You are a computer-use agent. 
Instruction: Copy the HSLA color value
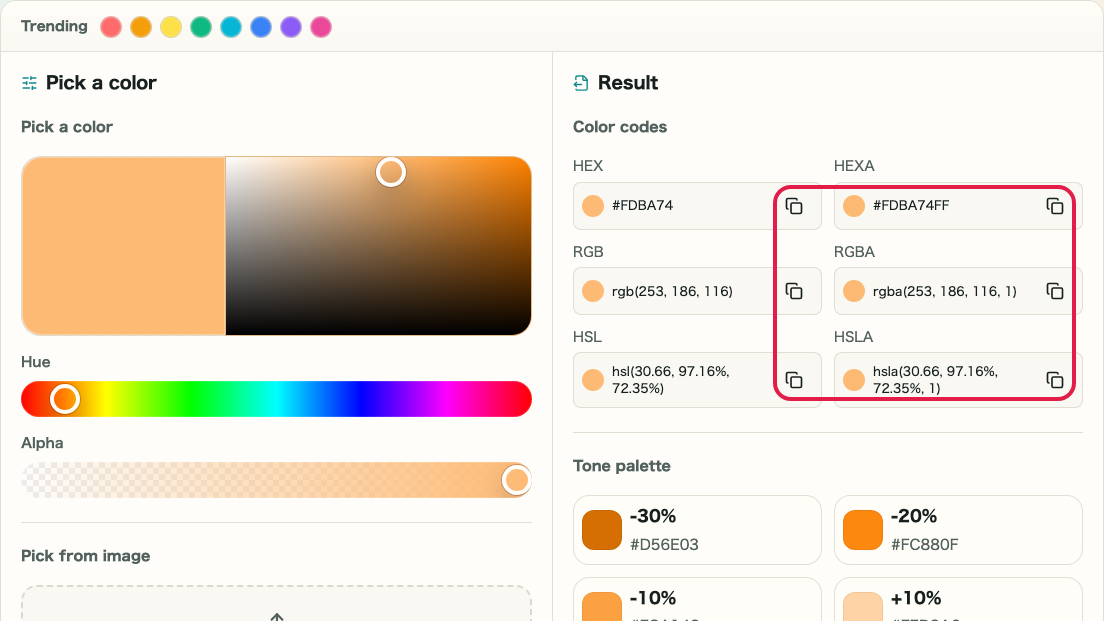[1055, 380]
